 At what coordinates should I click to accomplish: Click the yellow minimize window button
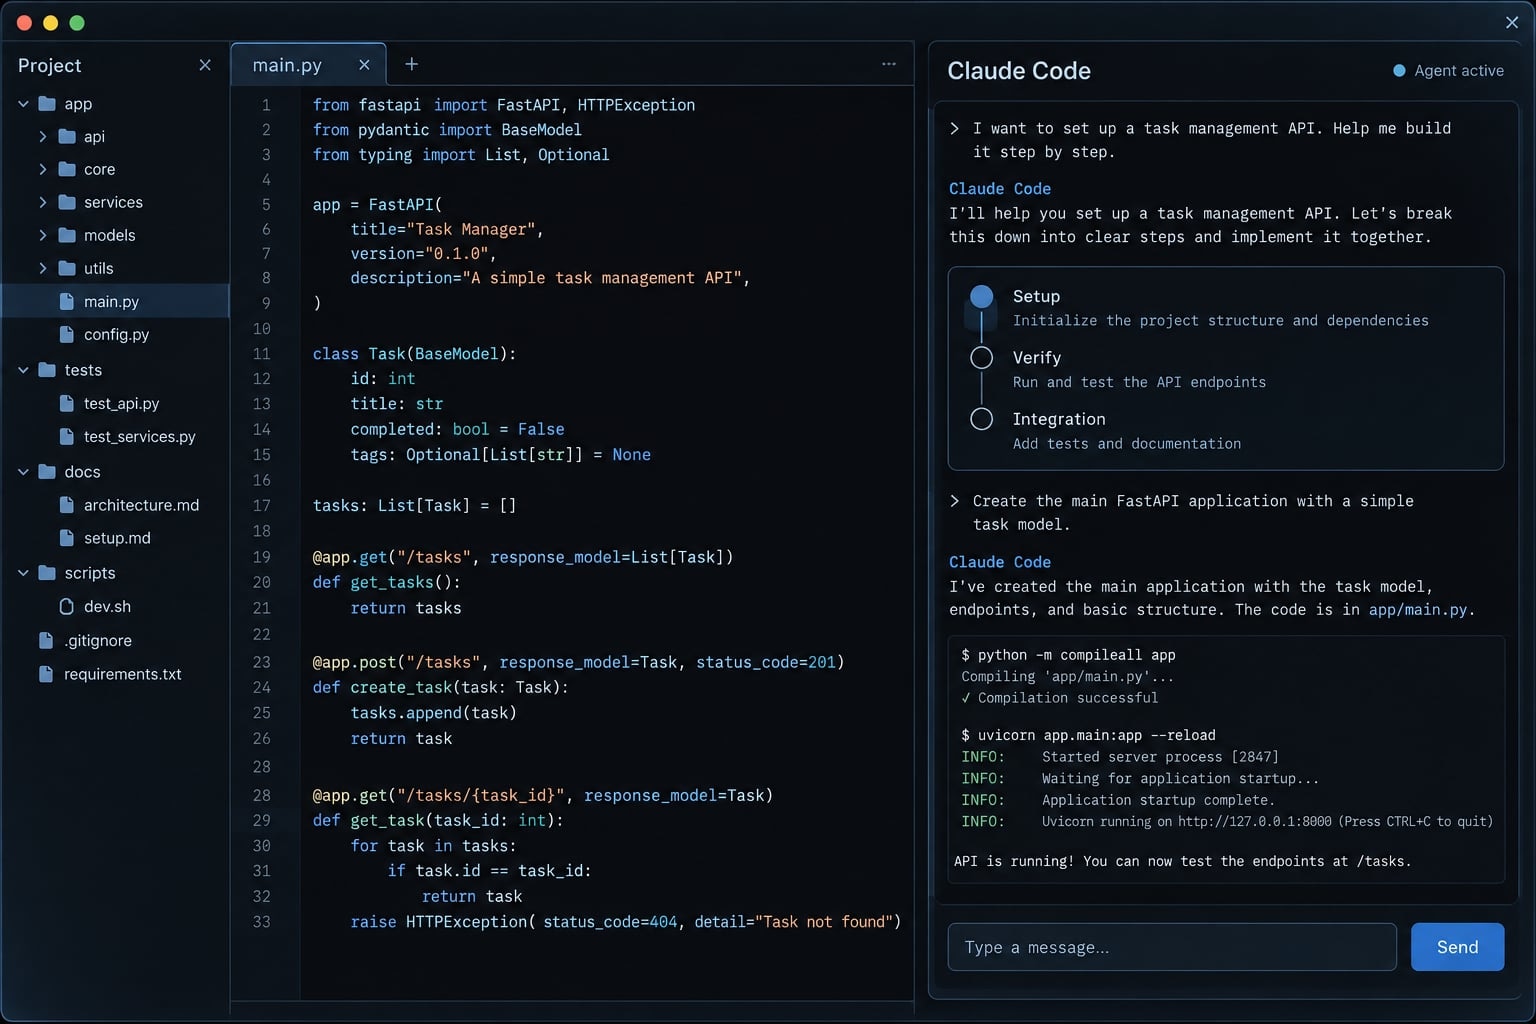pos(51,22)
